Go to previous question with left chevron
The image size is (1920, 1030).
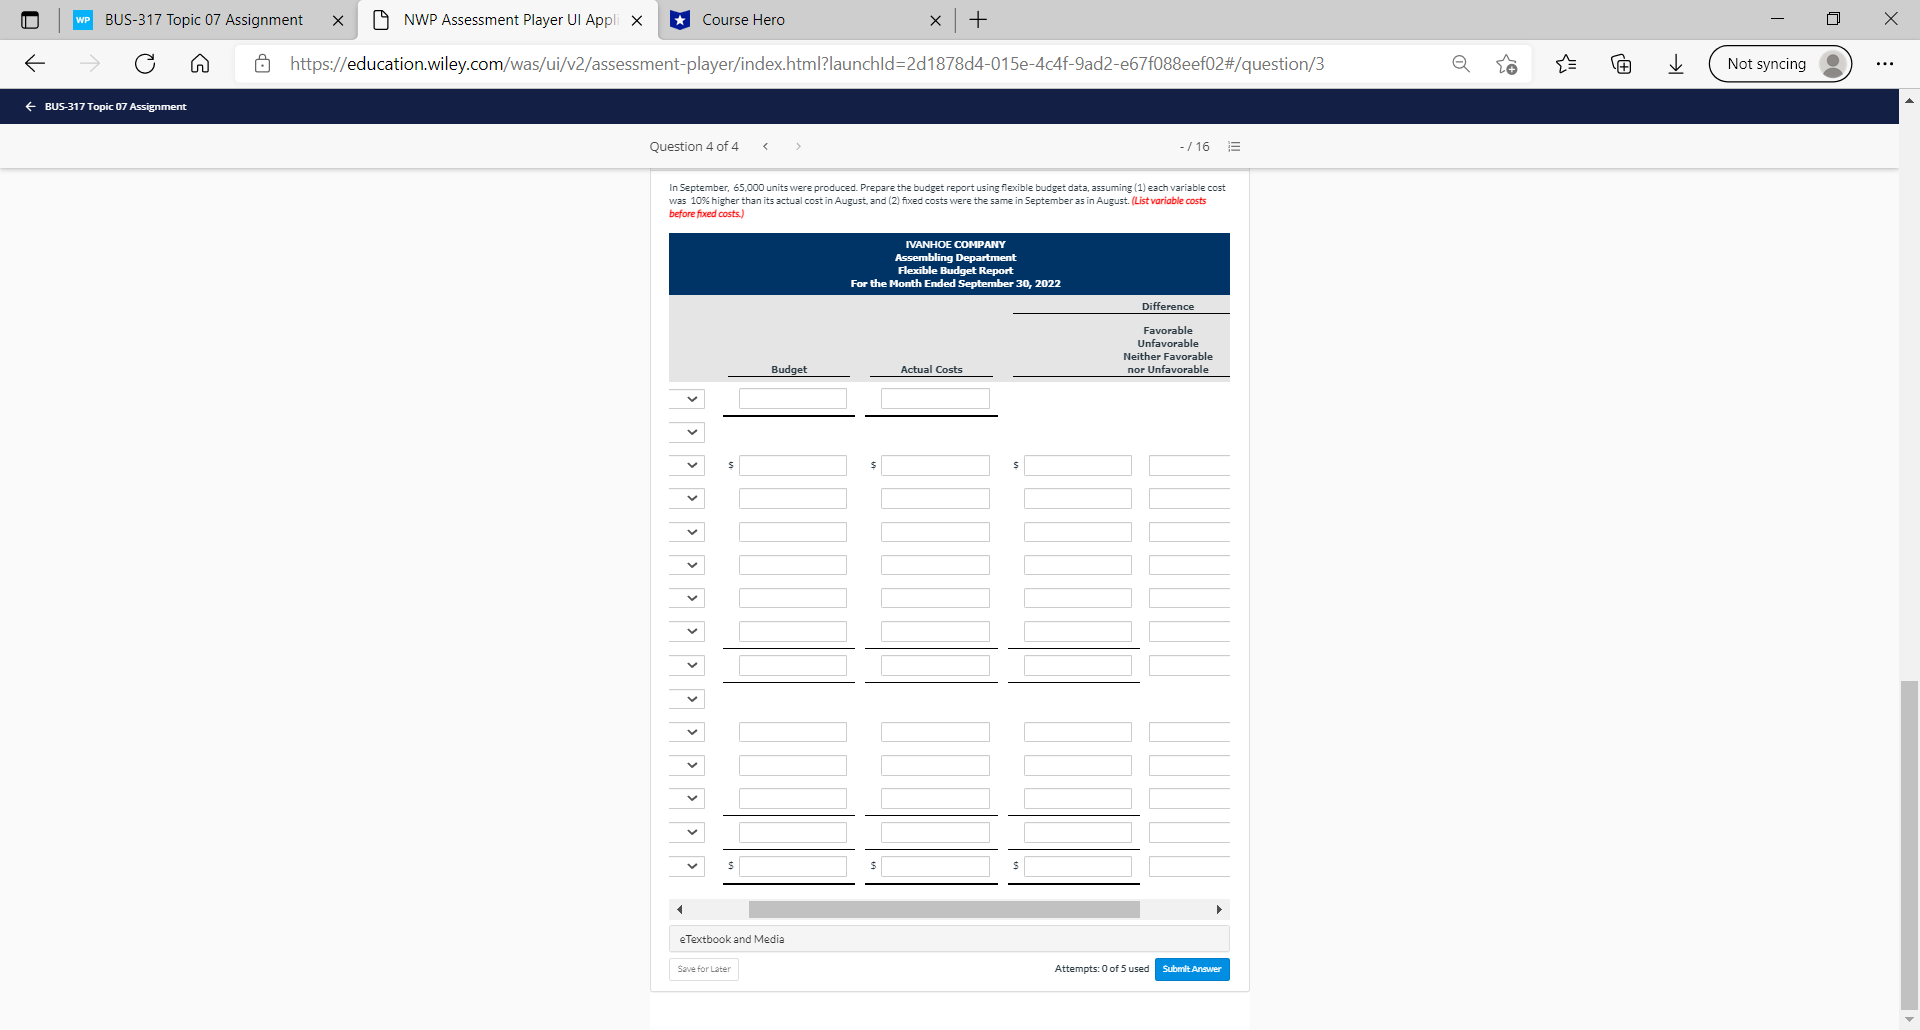766,146
